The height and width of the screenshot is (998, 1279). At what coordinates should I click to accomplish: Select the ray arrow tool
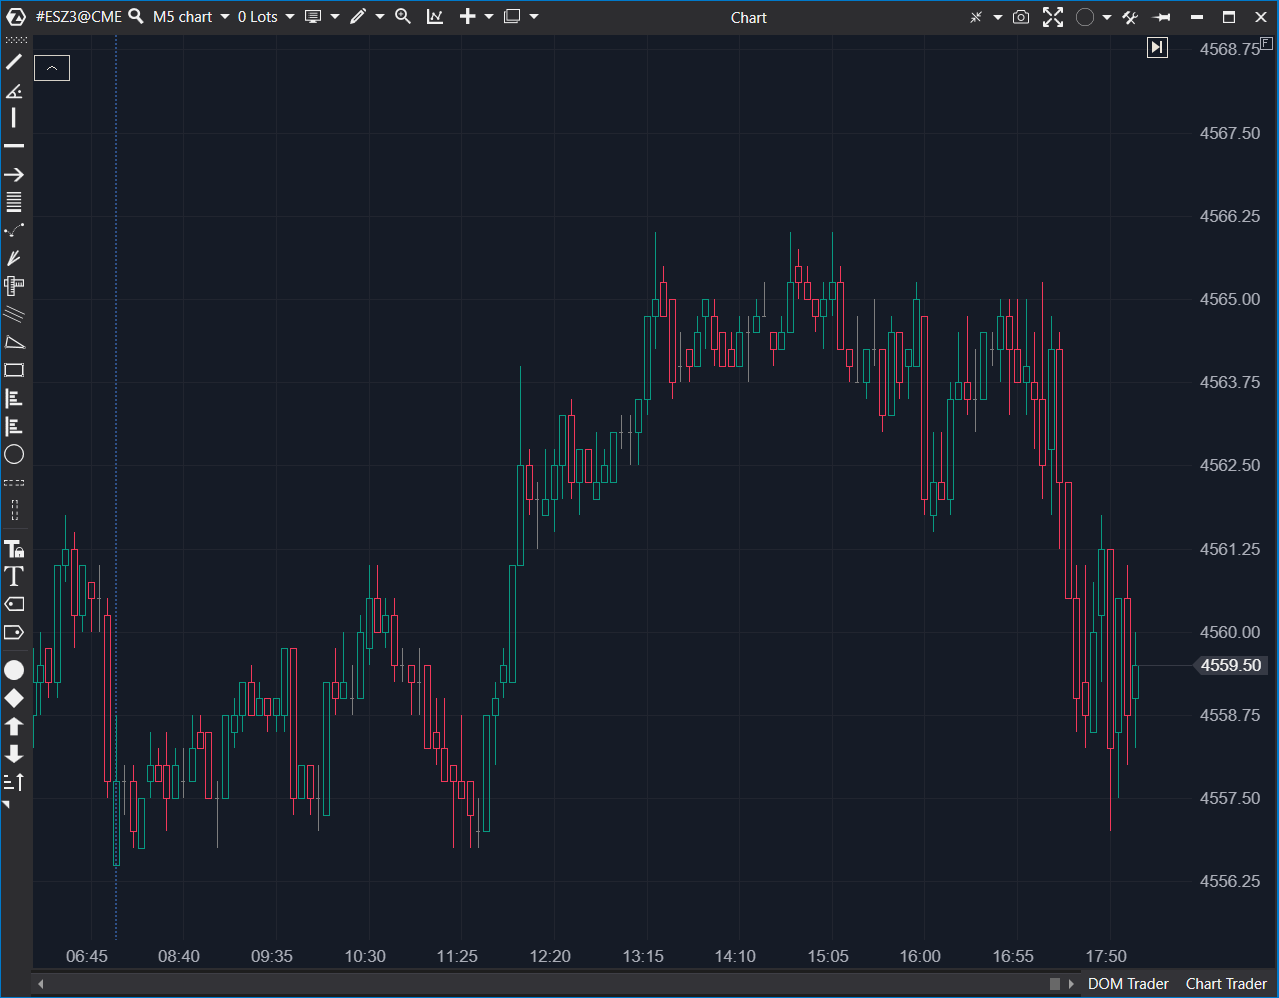coord(14,174)
